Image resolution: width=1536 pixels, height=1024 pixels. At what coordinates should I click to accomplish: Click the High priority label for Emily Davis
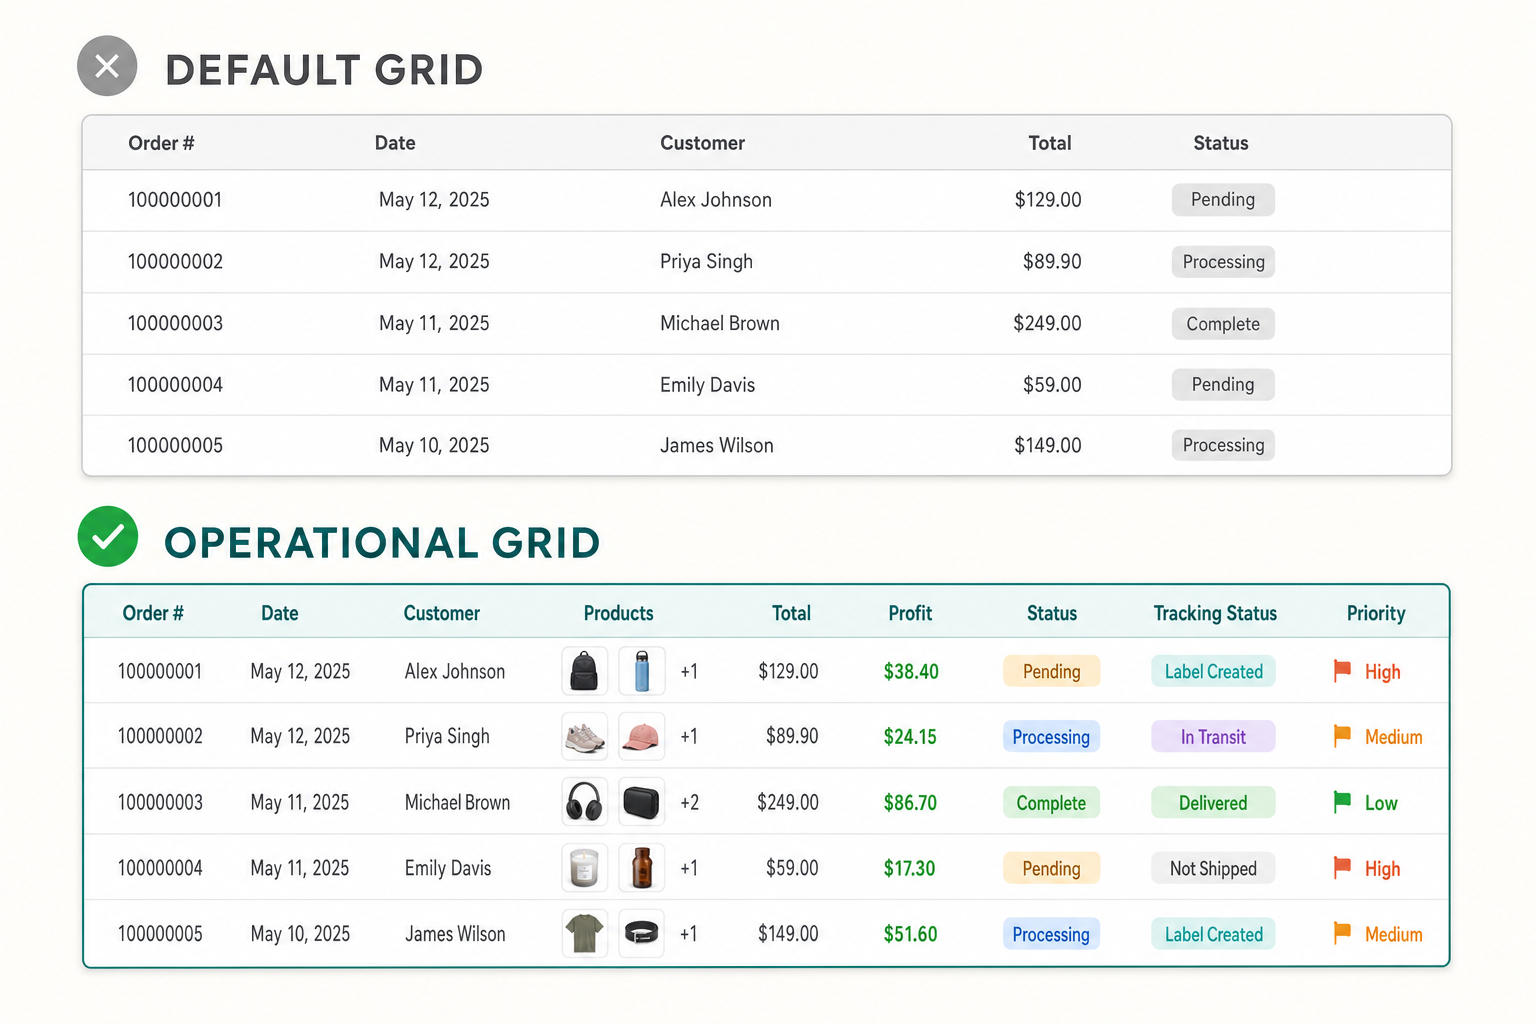point(1382,869)
